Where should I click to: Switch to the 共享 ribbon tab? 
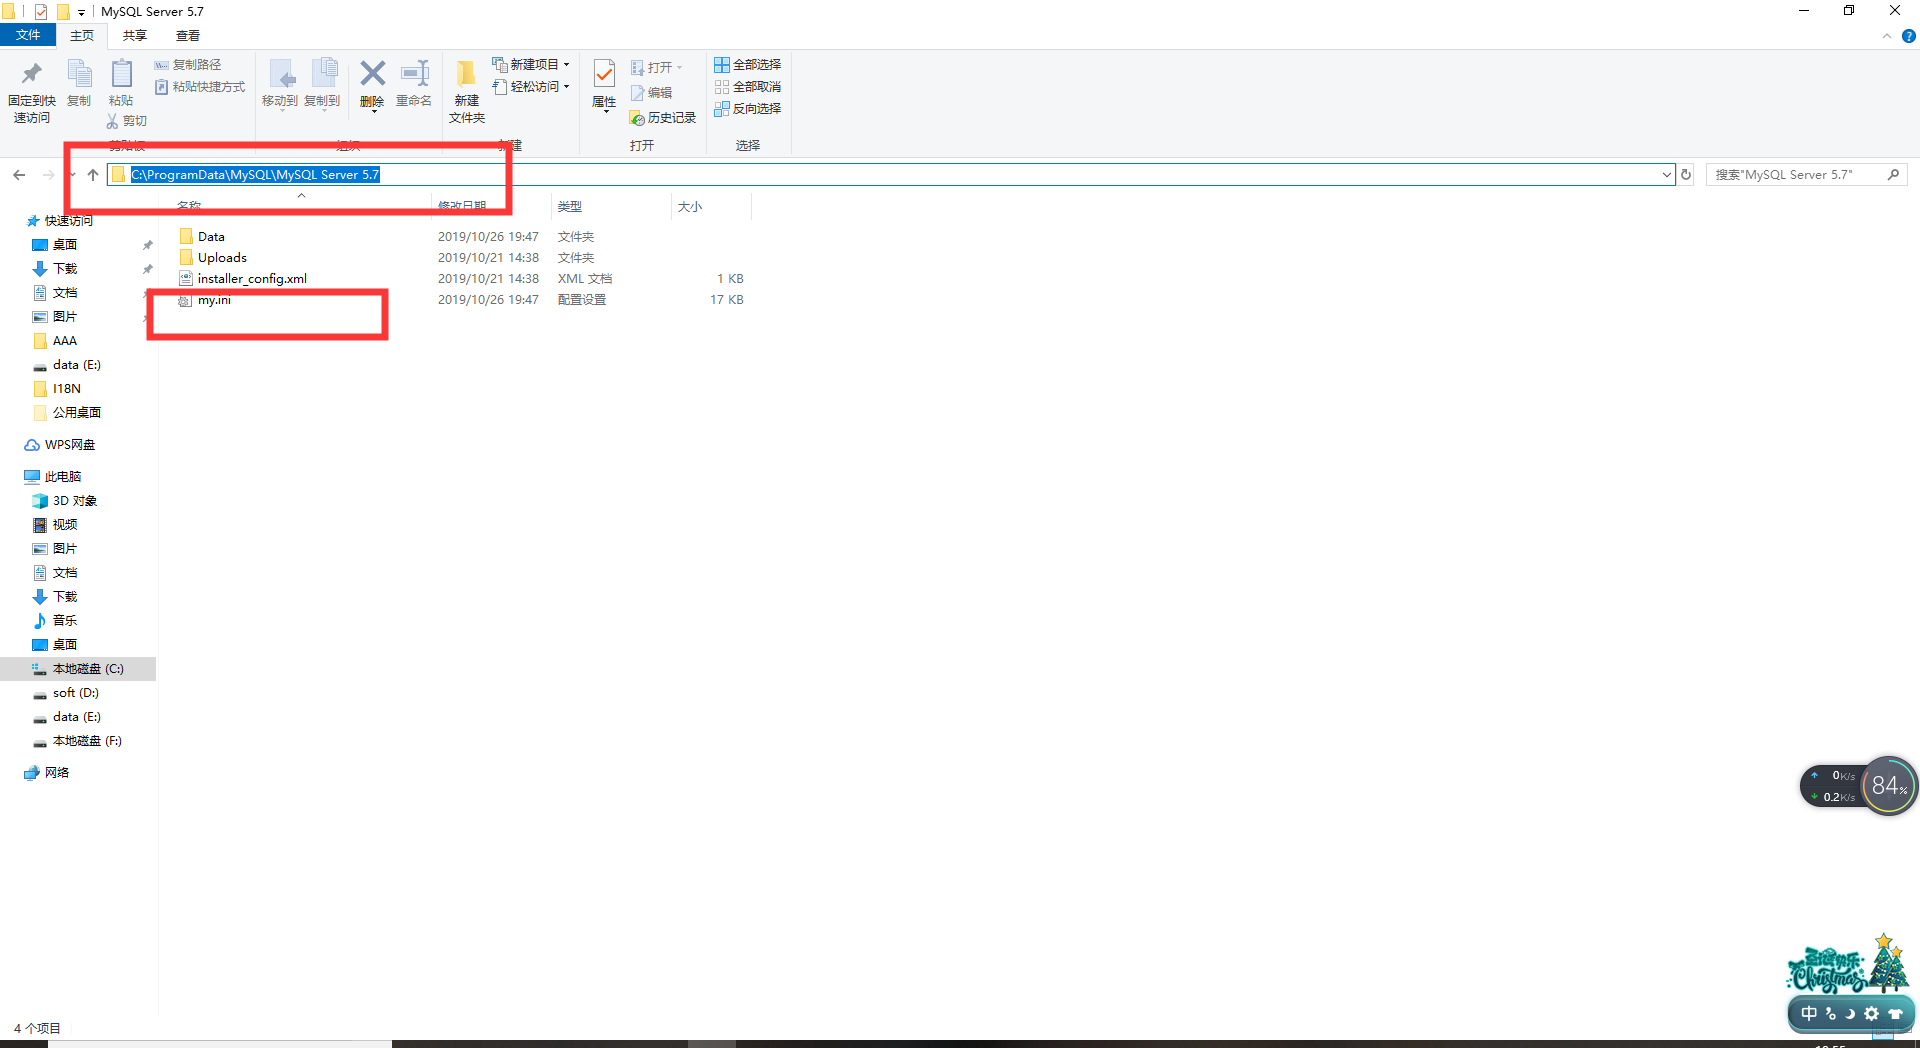click(135, 36)
